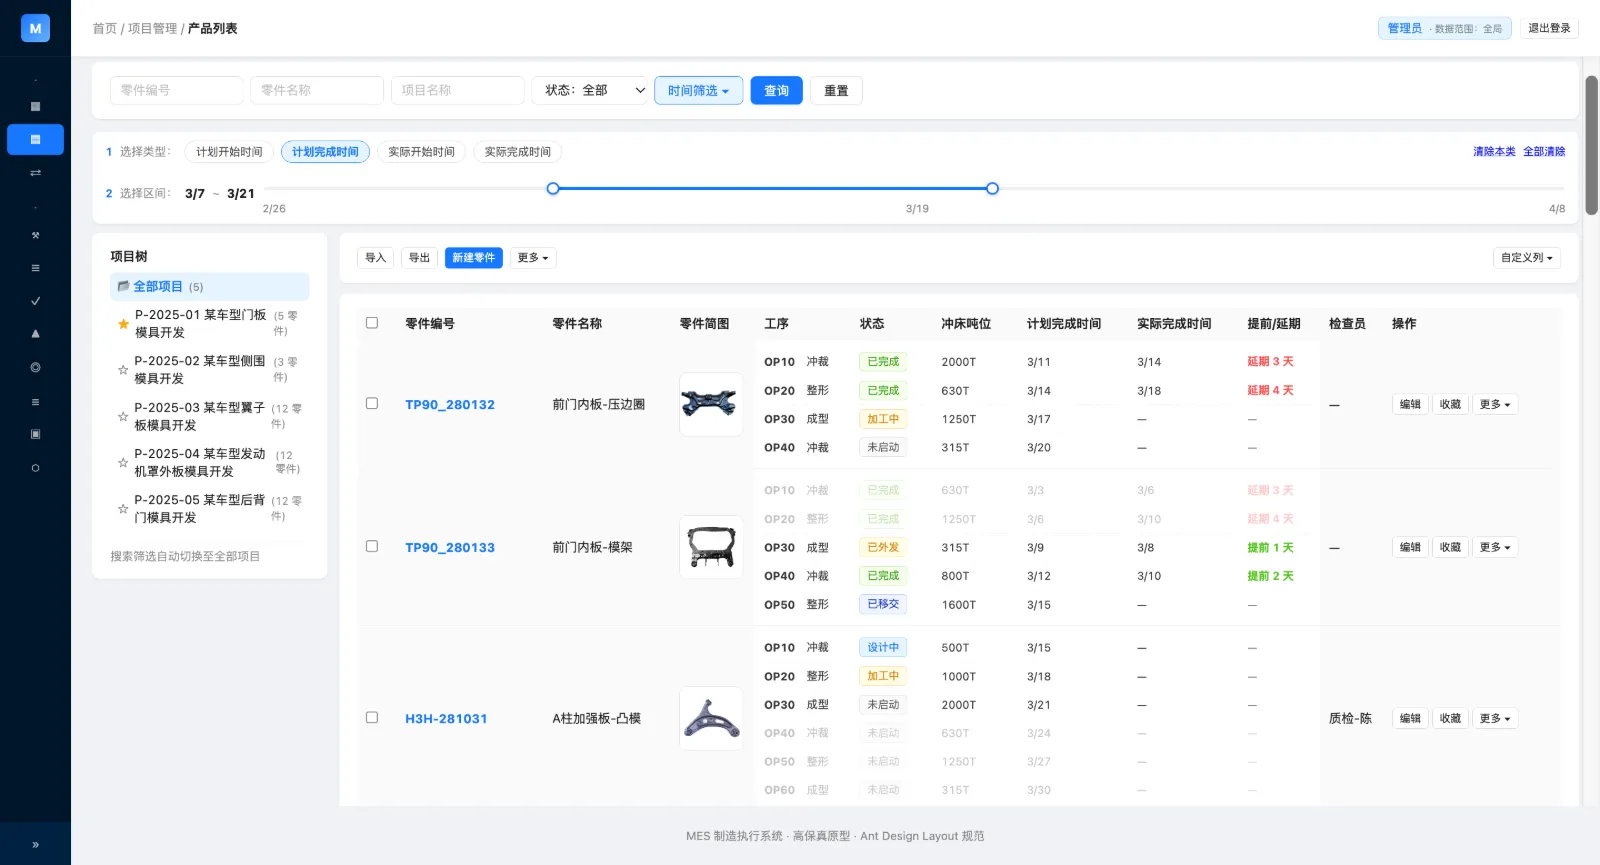This screenshot has height=865, width=1600.
Task: Focus the 零件编号 search input
Action: pyautogui.click(x=177, y=90)
